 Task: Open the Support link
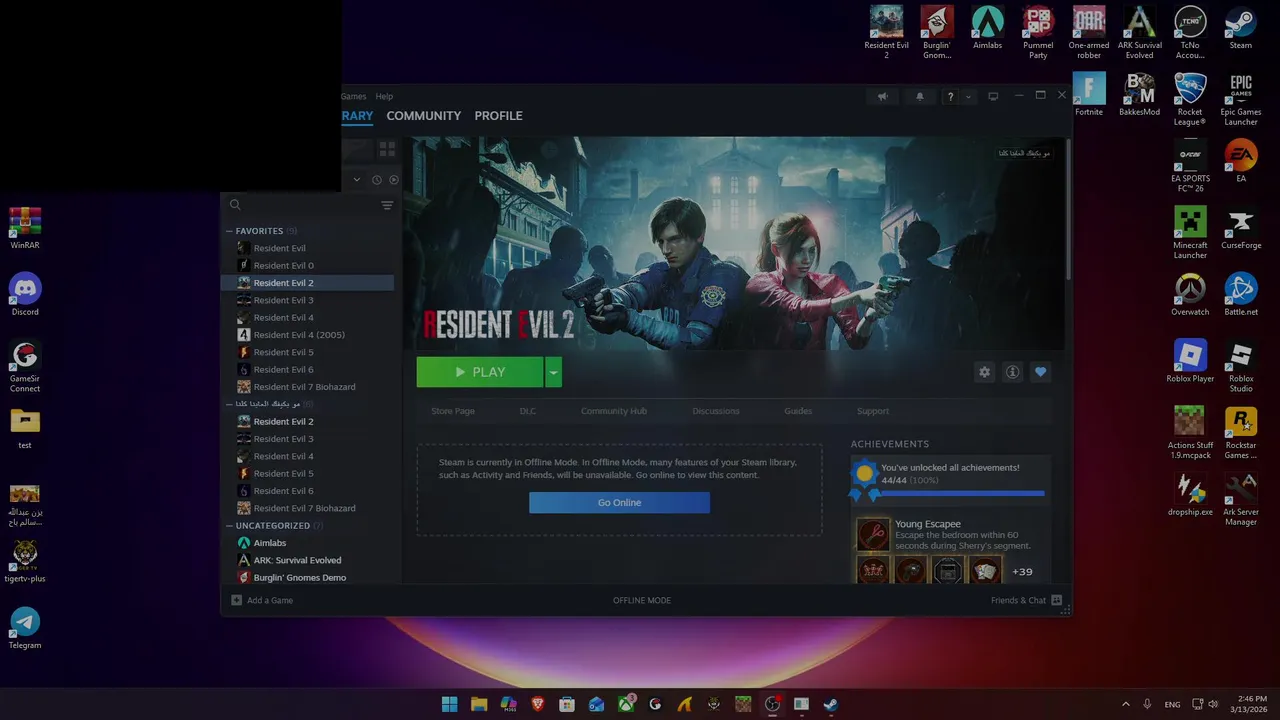pos(872,411)
